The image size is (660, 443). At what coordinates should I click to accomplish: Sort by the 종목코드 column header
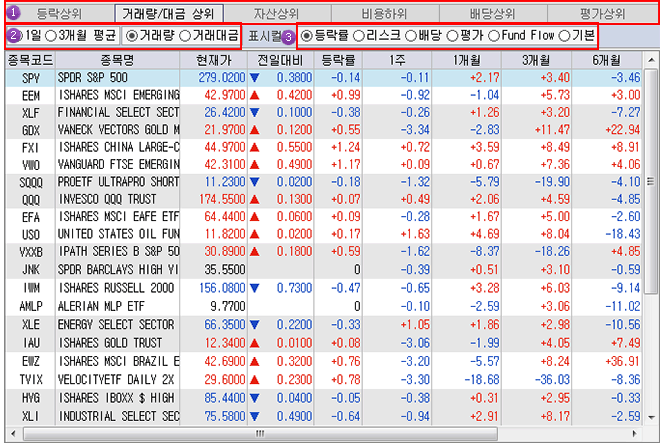(x=30, y=61)
